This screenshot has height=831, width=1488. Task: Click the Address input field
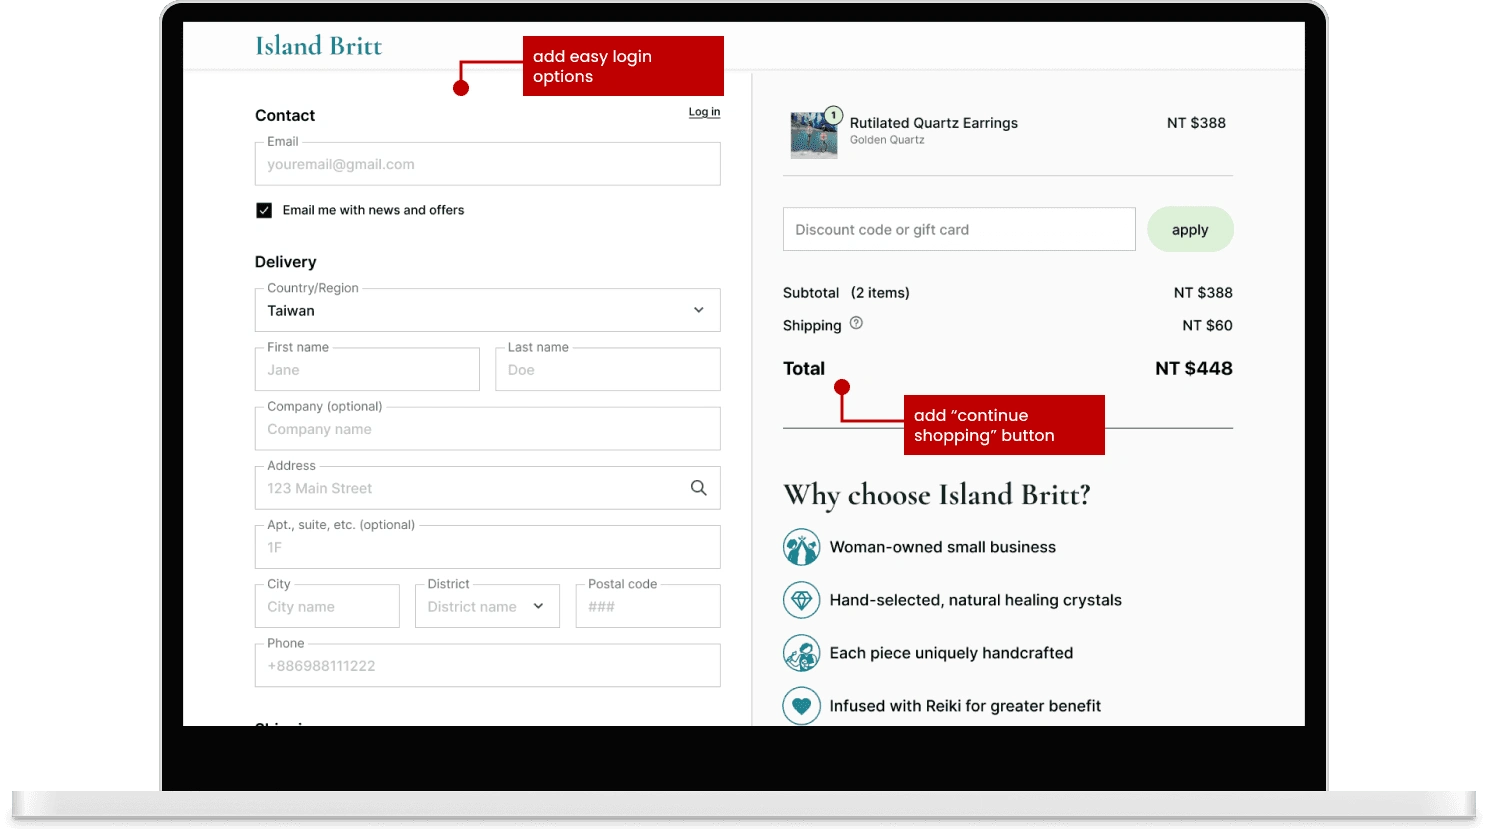tap(487, 488)
